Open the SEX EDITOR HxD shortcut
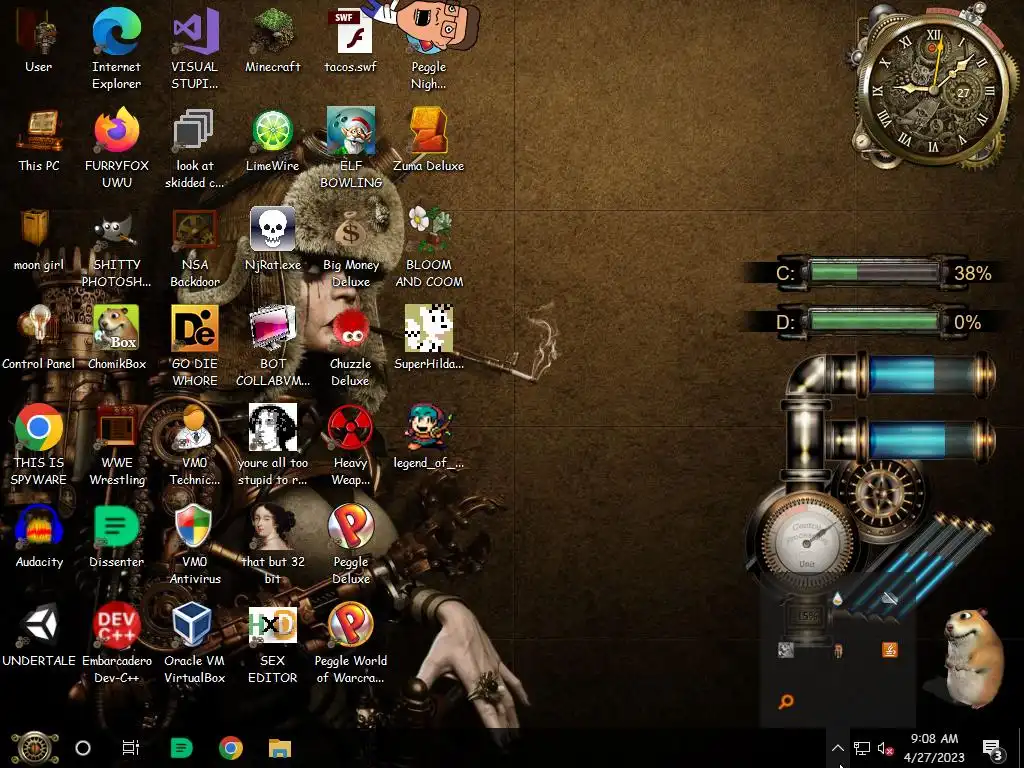Viewport: 1024px width, 768px height. (x=272, y=643)
